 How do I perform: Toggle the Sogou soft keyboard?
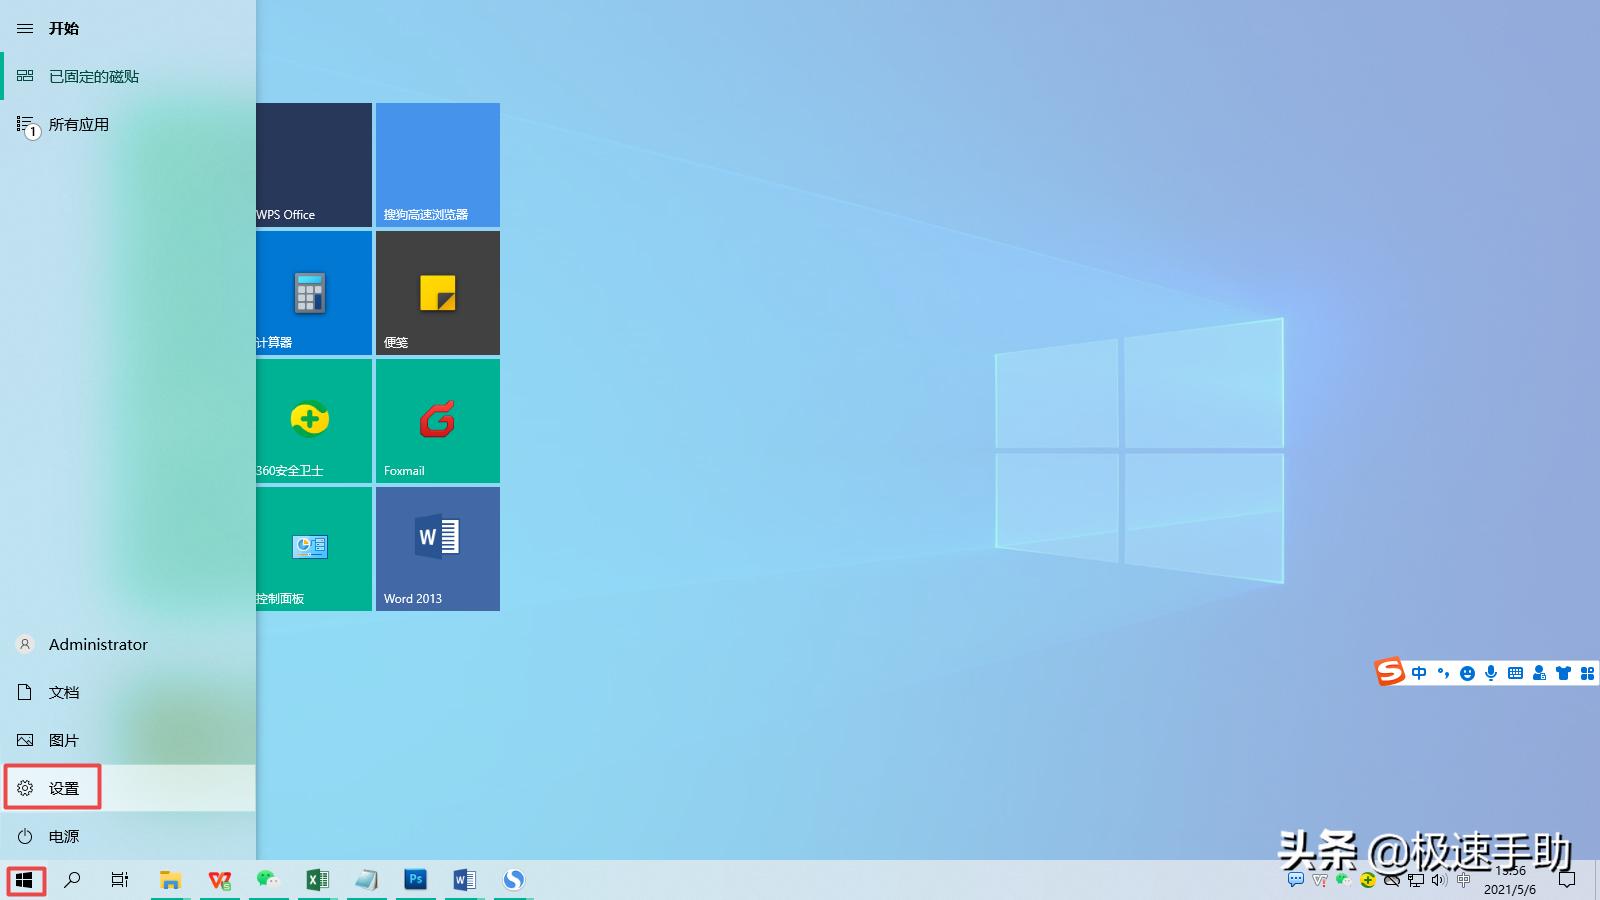click(x=1515, y=672)
